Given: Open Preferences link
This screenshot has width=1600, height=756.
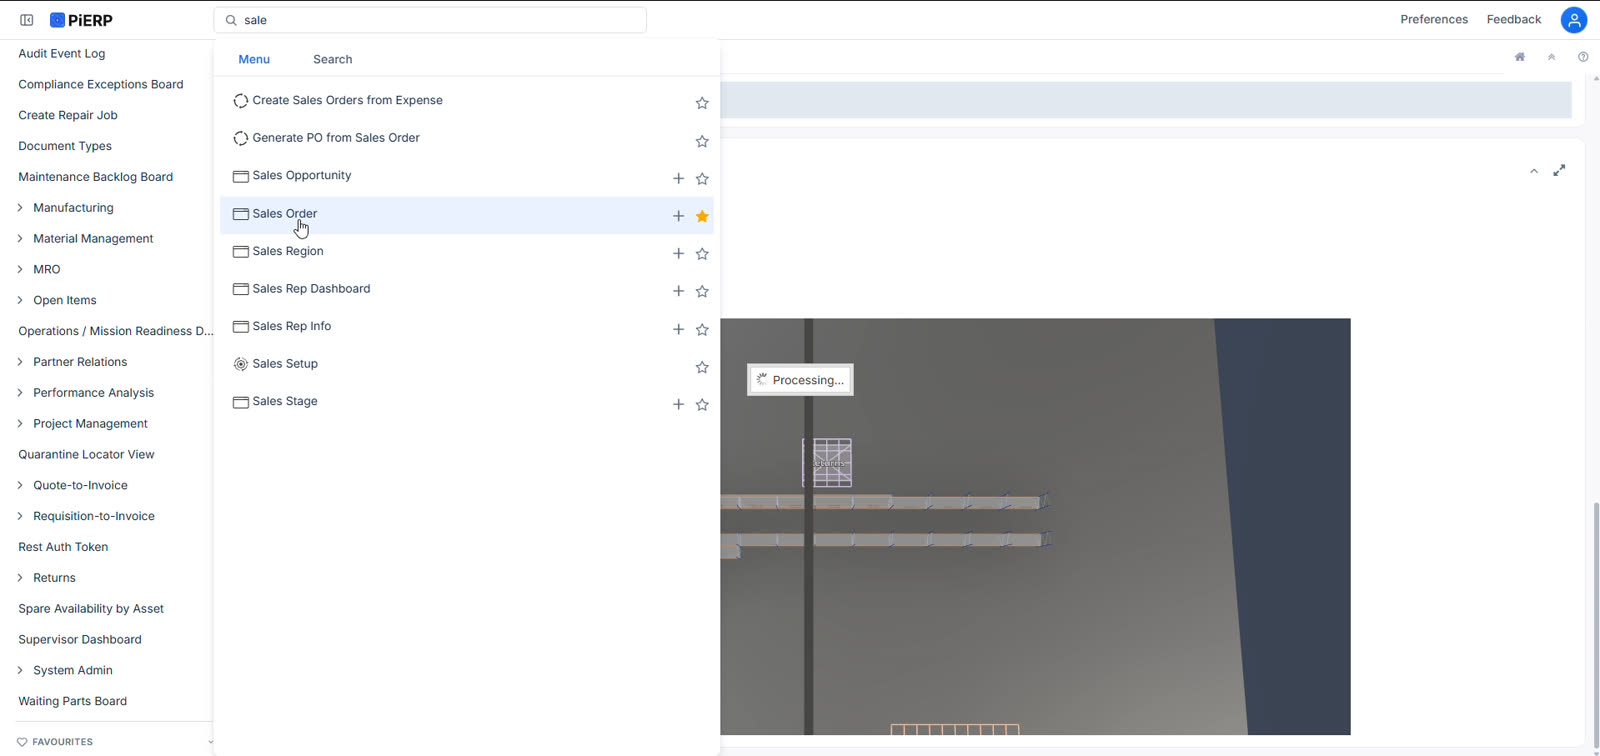Looking at the screenshot, I should coord(1434,19).
